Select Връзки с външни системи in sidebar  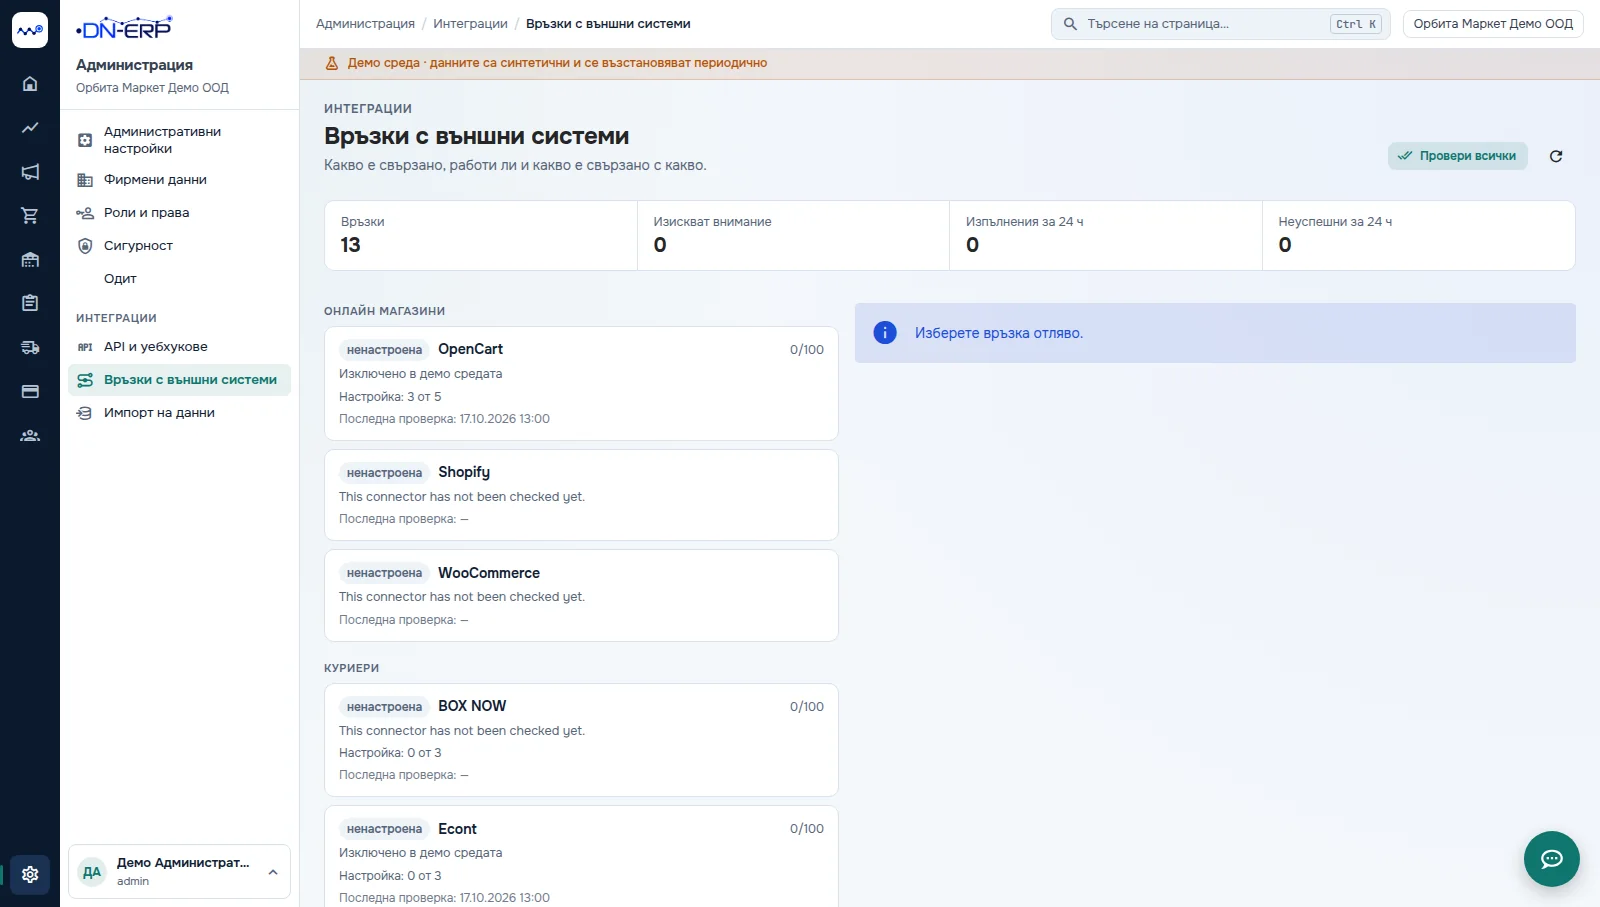coord(179,380)
